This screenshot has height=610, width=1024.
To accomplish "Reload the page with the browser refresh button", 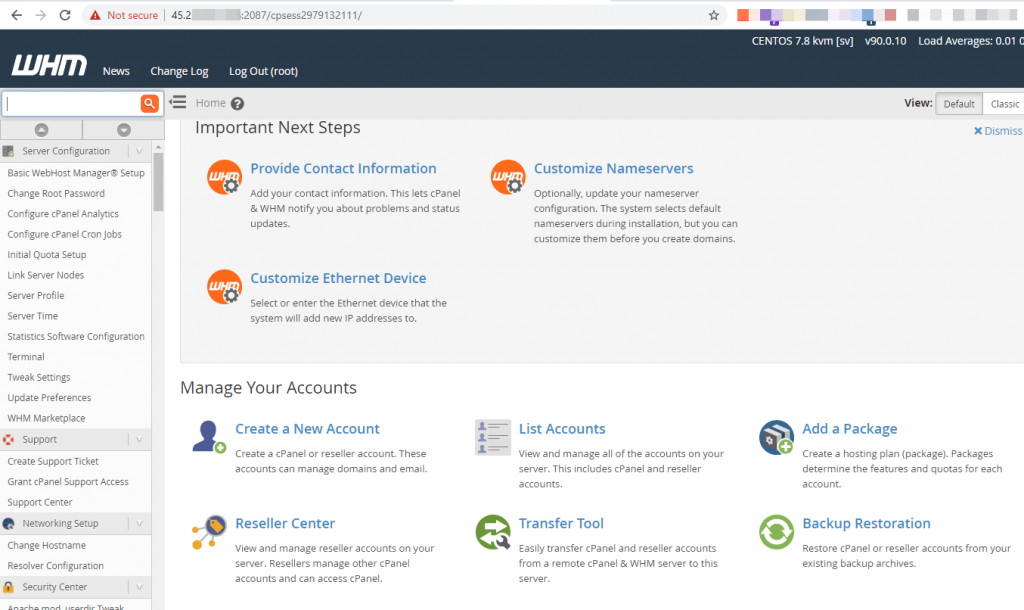I will pos(65,15).
